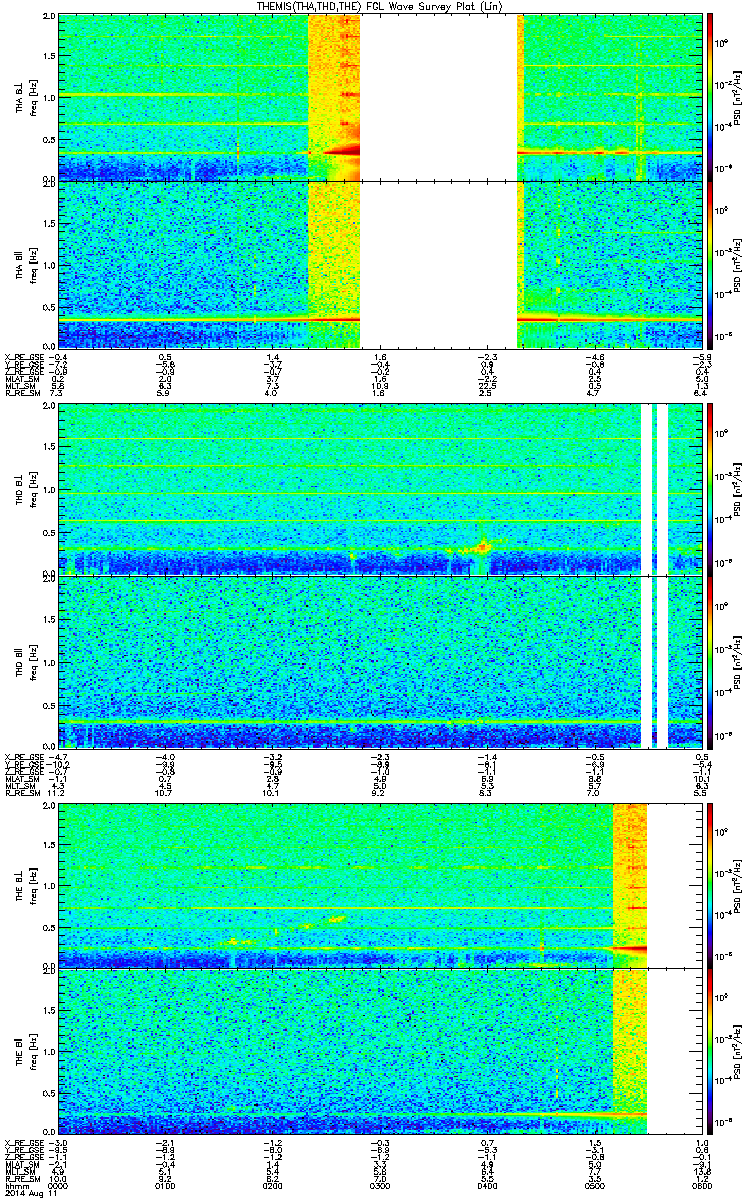Click the THA B-parallel PSD color bar

[x=711, y=264]
